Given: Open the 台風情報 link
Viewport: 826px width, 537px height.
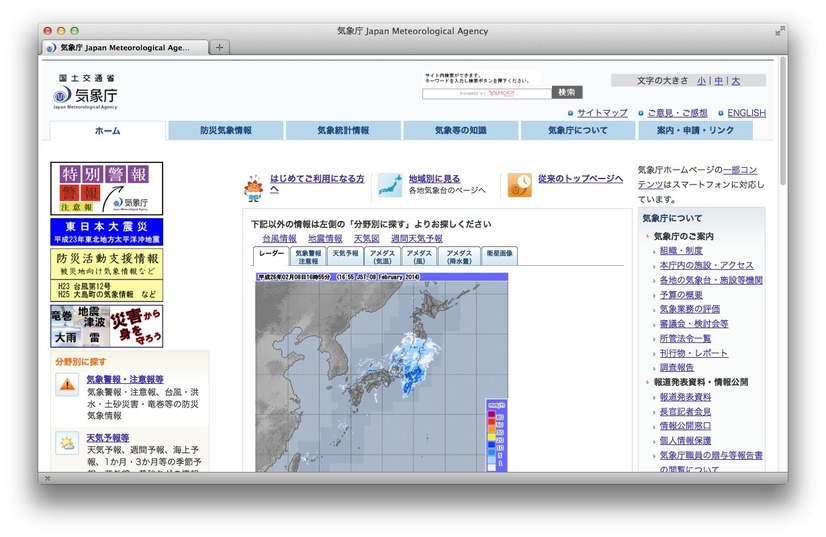Looking at the screenshot, I should 280,239.
